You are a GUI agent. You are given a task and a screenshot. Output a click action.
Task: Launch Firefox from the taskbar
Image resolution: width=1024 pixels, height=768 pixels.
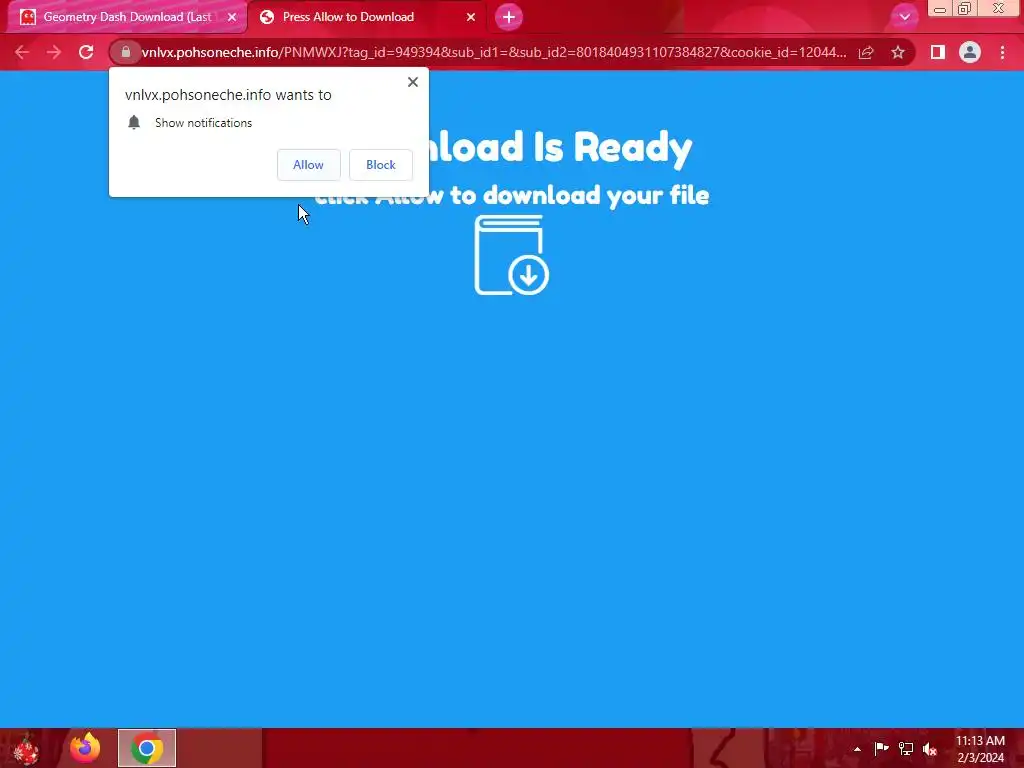85,748
